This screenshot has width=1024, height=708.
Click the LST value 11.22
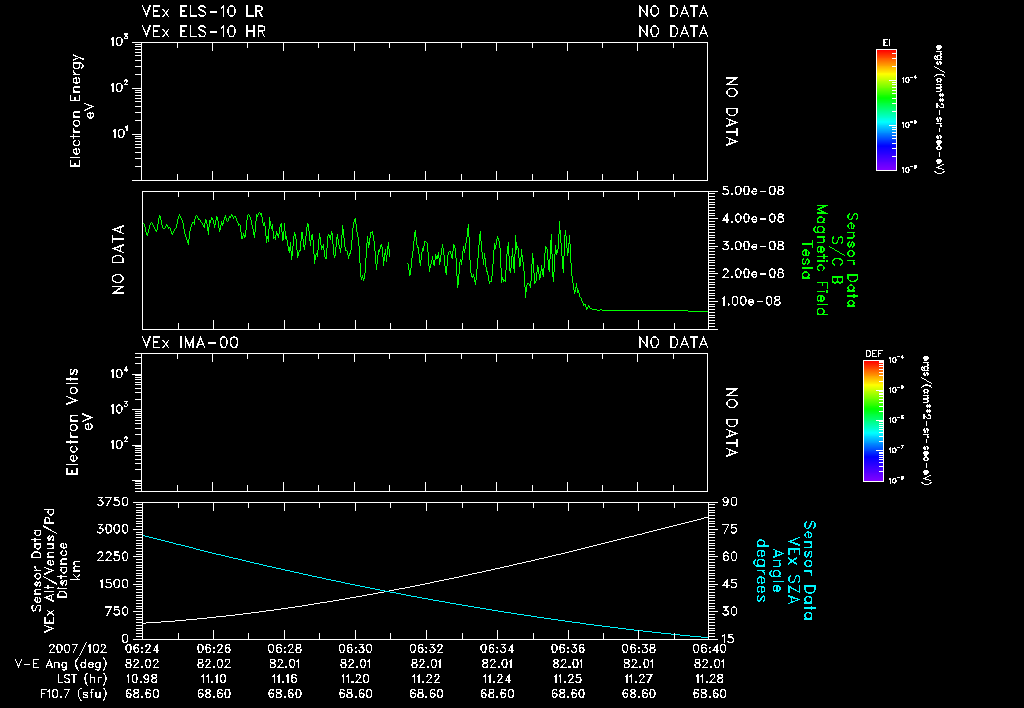426,679
